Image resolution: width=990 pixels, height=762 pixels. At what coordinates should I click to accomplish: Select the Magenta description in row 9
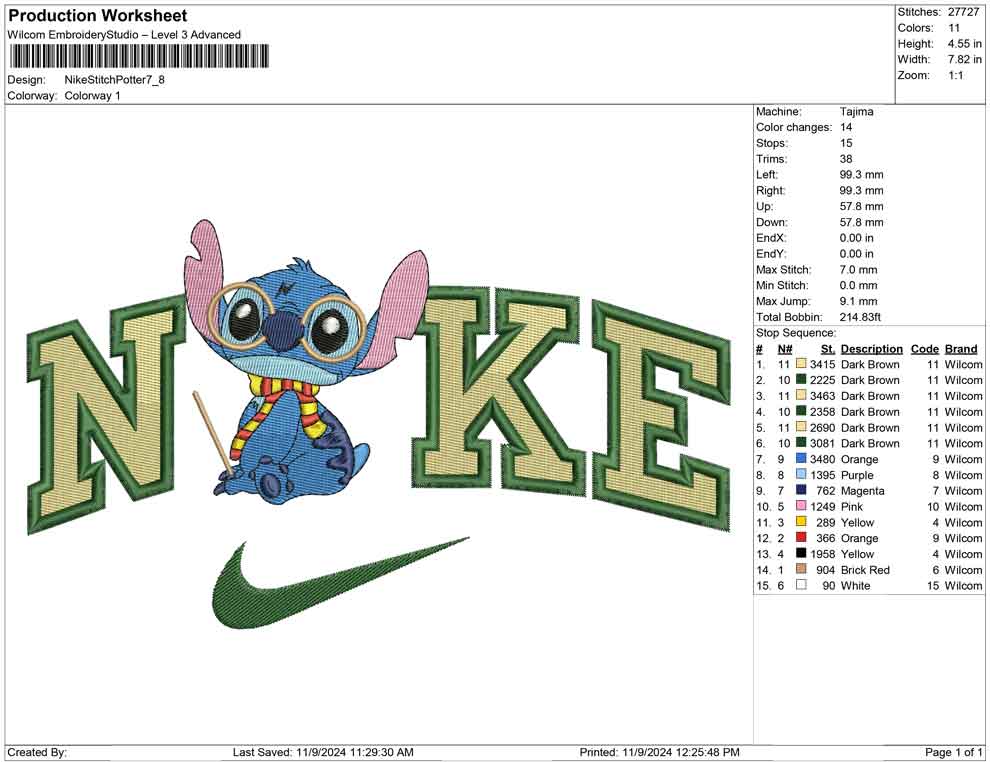[862, 491]
